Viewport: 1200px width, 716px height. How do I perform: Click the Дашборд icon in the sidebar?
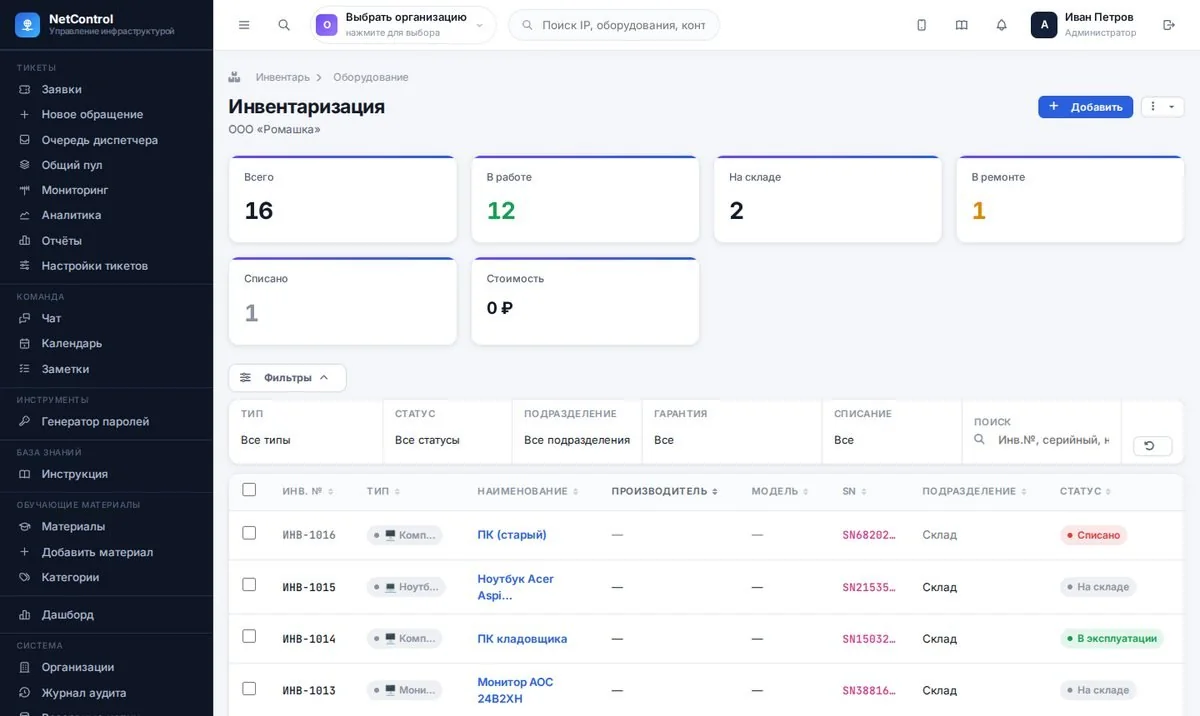[x=25, y=615]
